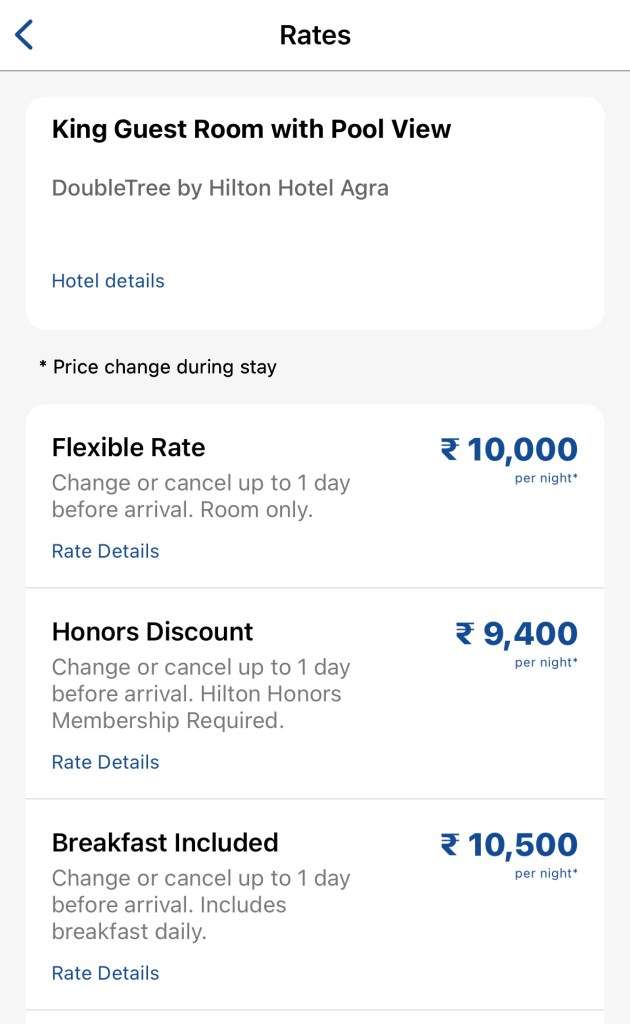Tap the Flexible Rate room only description

tap(200, 496)
